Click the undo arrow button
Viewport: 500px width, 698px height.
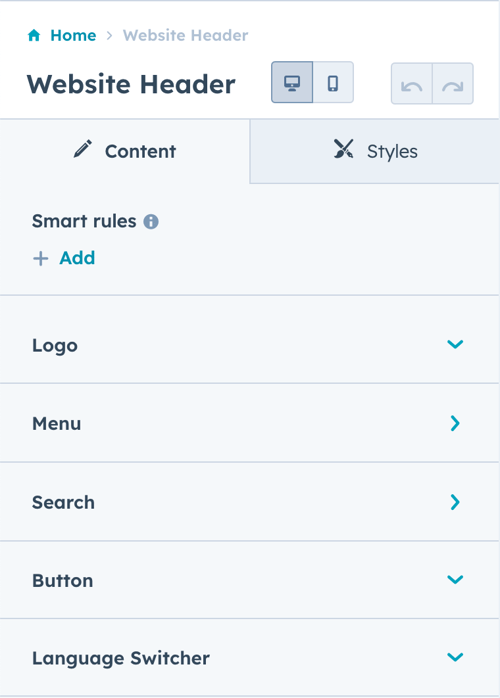pyautogui.click(x=411, y=84)
